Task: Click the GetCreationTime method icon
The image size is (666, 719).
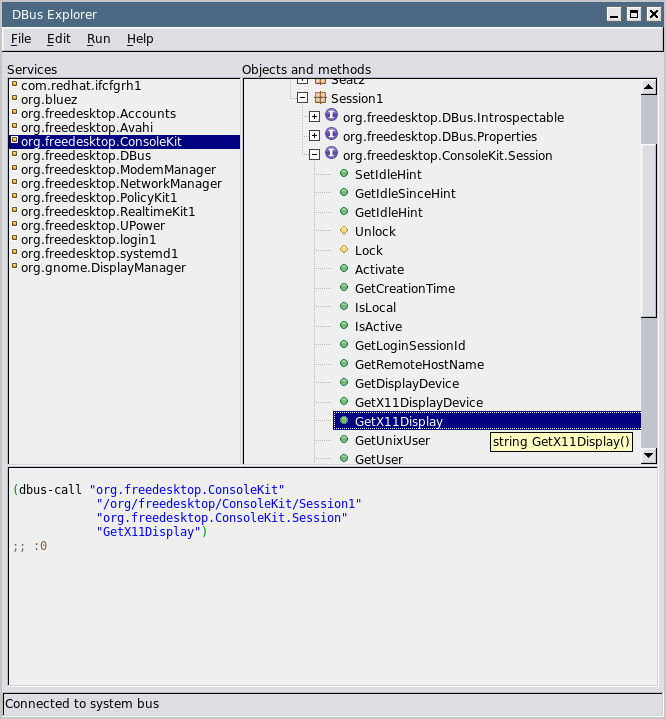Action: (344, 288)
